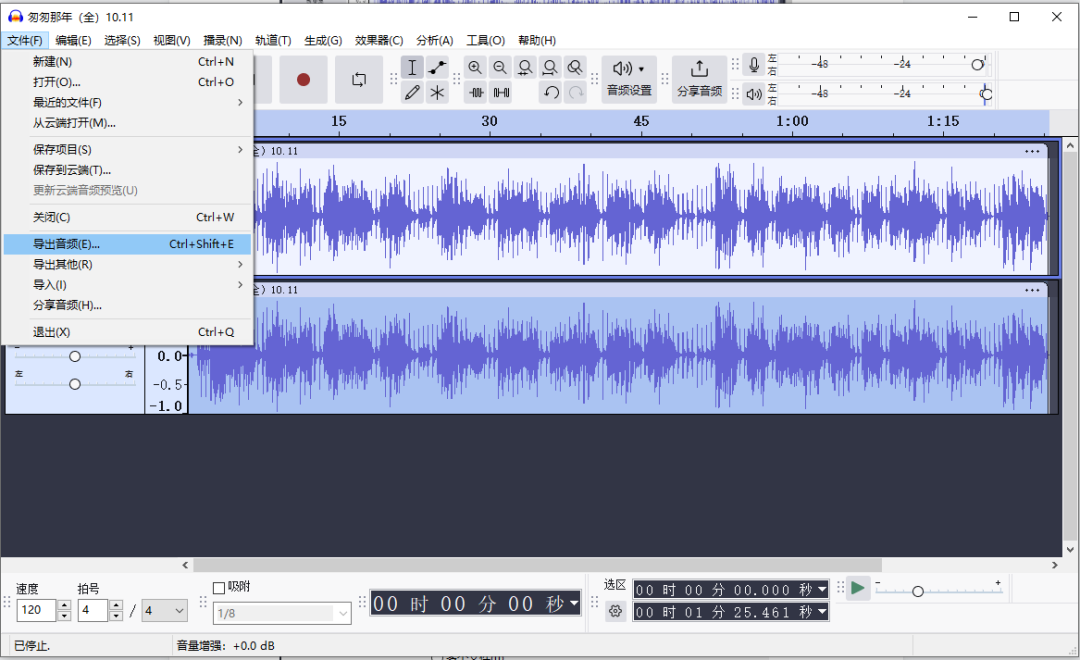Click the Record button
The image size is (1080, 660).
(303, 80)
